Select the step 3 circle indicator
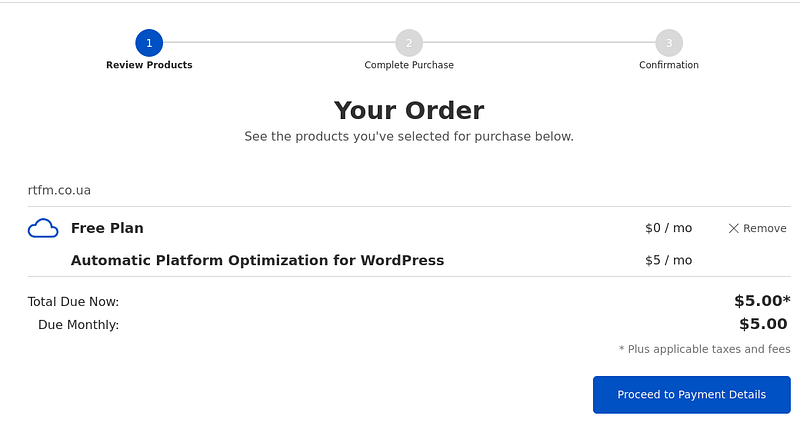Image resolution: width=800 pixels, height=422 pixels. (669, 43)
